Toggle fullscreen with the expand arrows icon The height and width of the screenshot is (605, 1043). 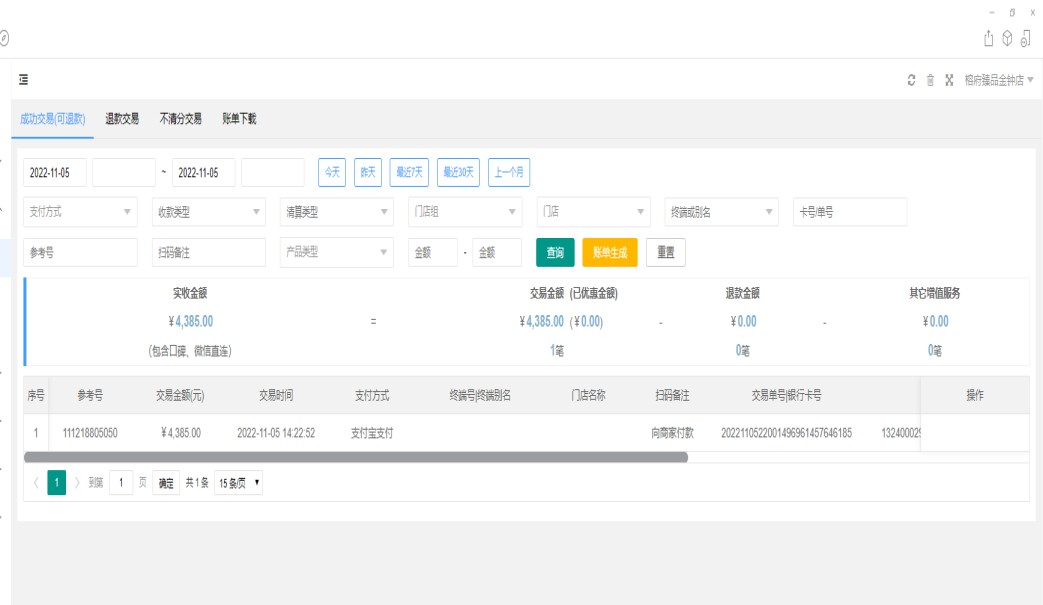tap(949, 80)
